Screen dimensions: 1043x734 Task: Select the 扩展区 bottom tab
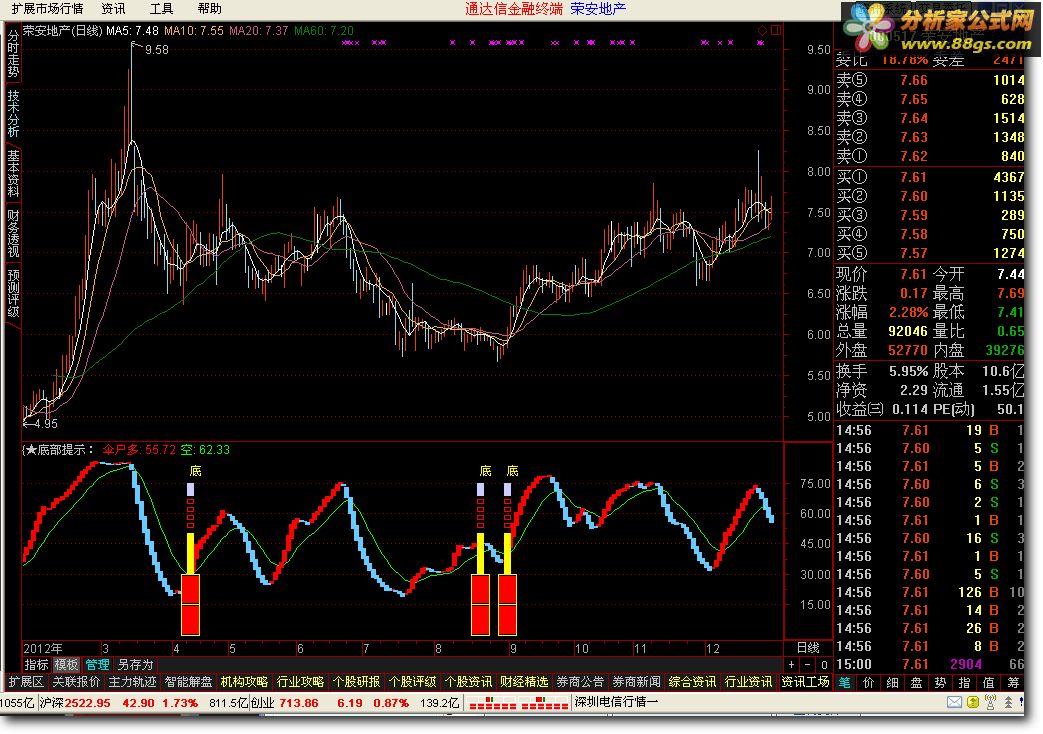[26, 681]
